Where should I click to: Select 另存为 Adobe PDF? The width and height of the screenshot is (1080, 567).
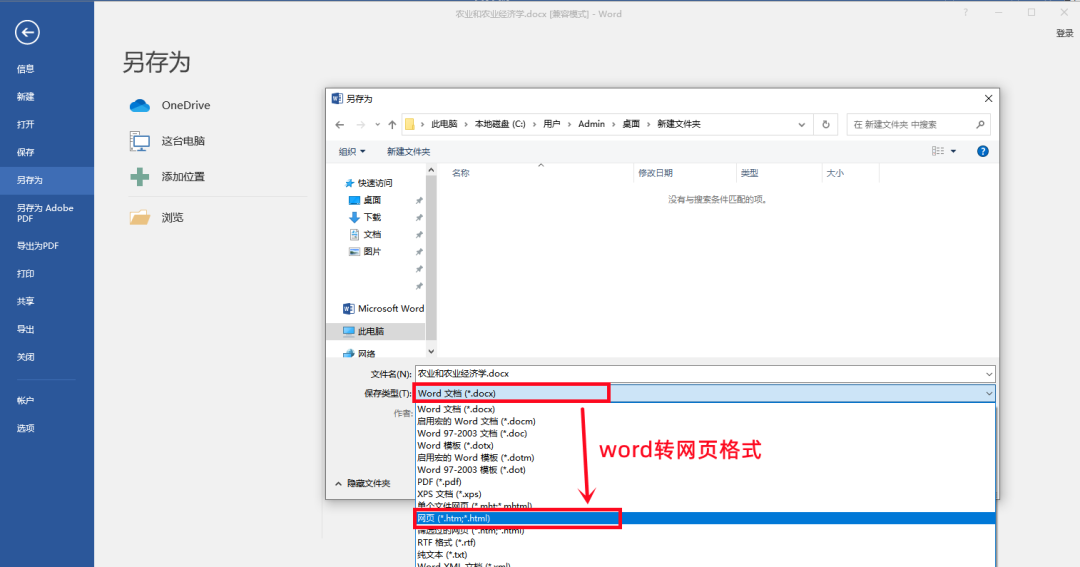point(47,214)
